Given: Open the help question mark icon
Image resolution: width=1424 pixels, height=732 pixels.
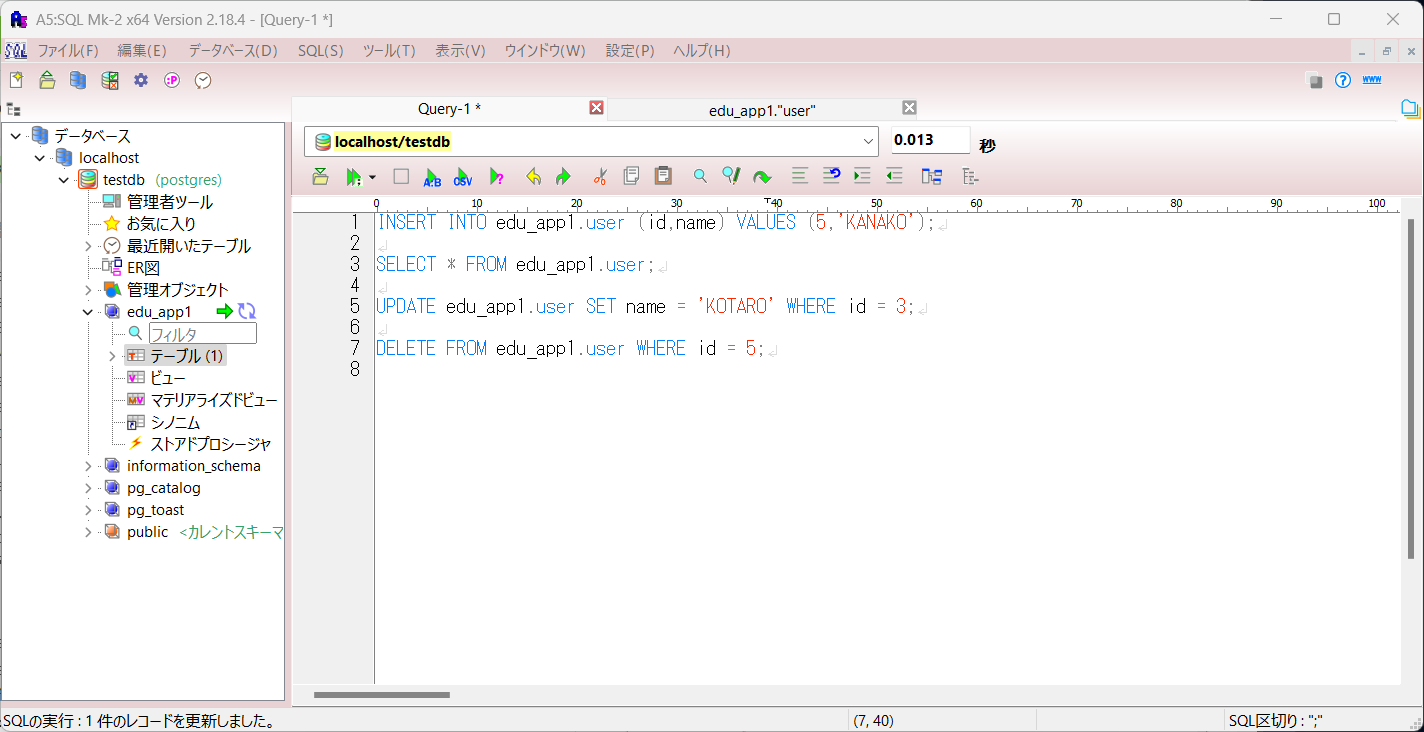Looking at the screenshot, I should coord(1343,80).
